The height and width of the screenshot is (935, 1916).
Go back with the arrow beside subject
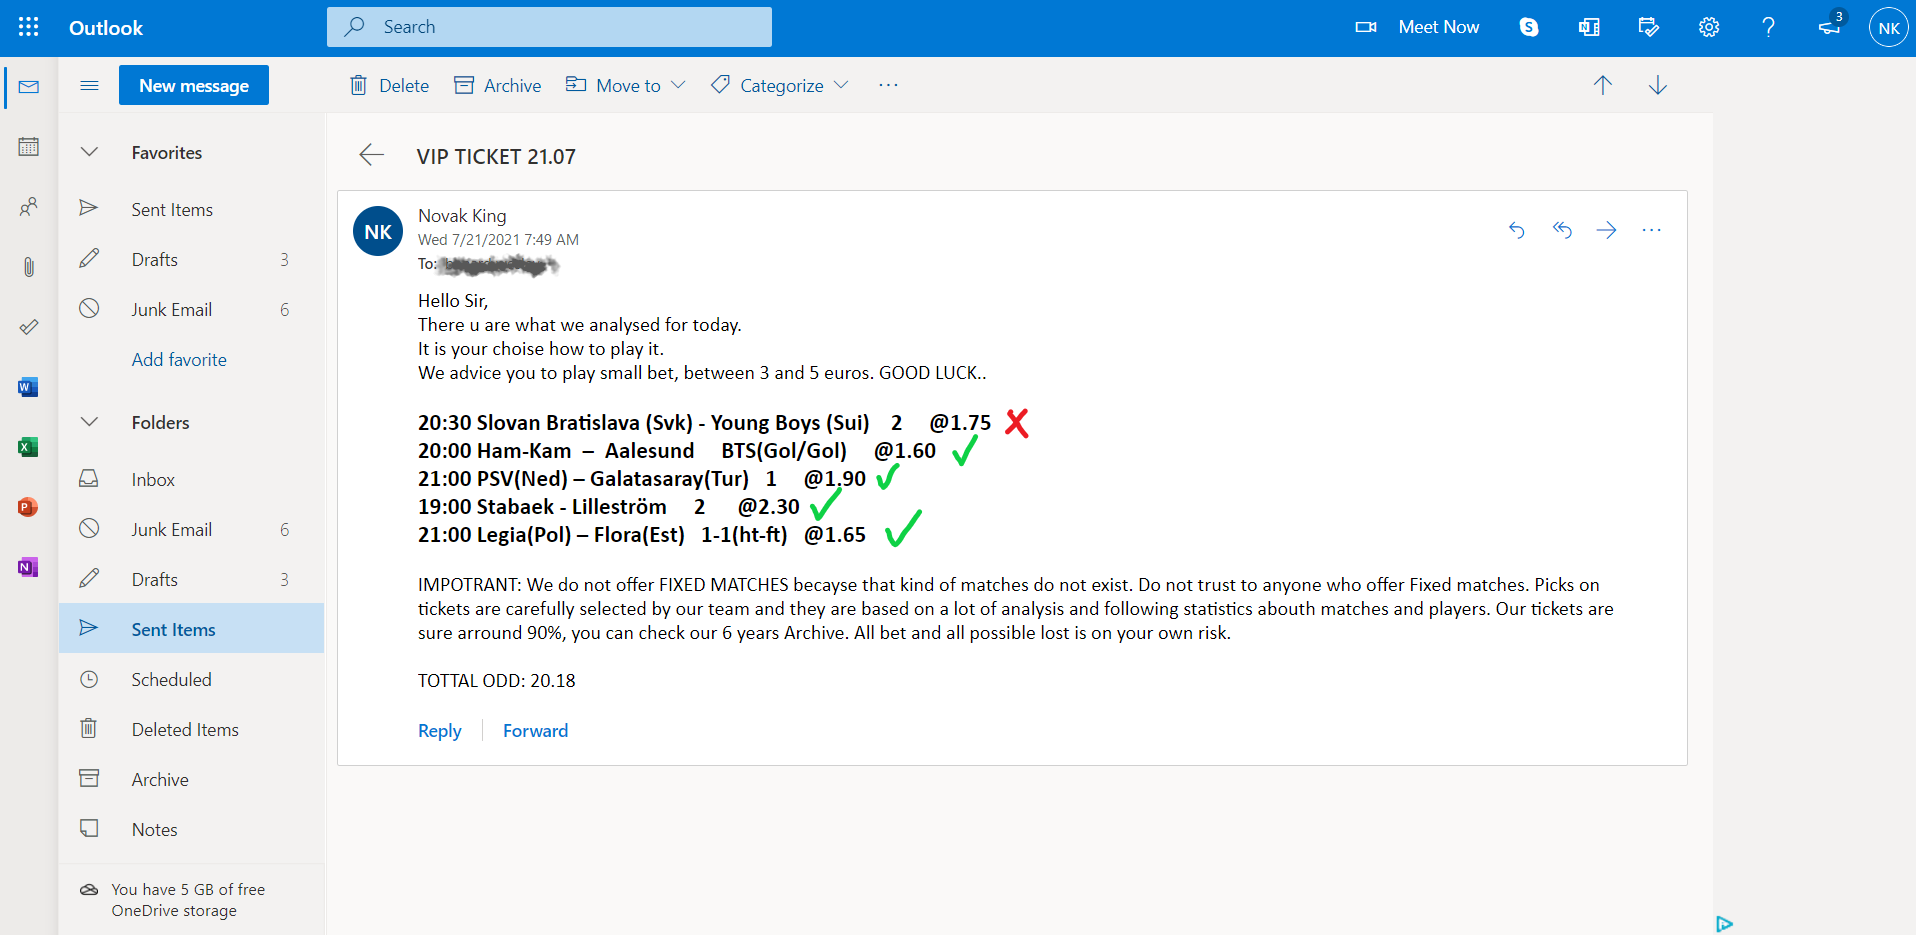point(371,155)
